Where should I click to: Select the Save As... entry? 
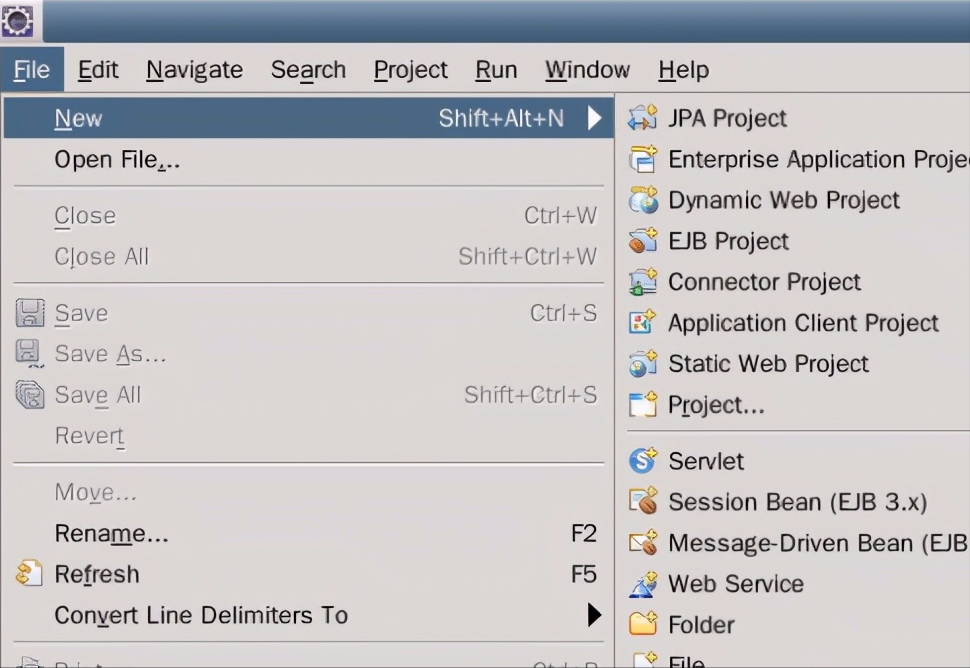[308, 354]
